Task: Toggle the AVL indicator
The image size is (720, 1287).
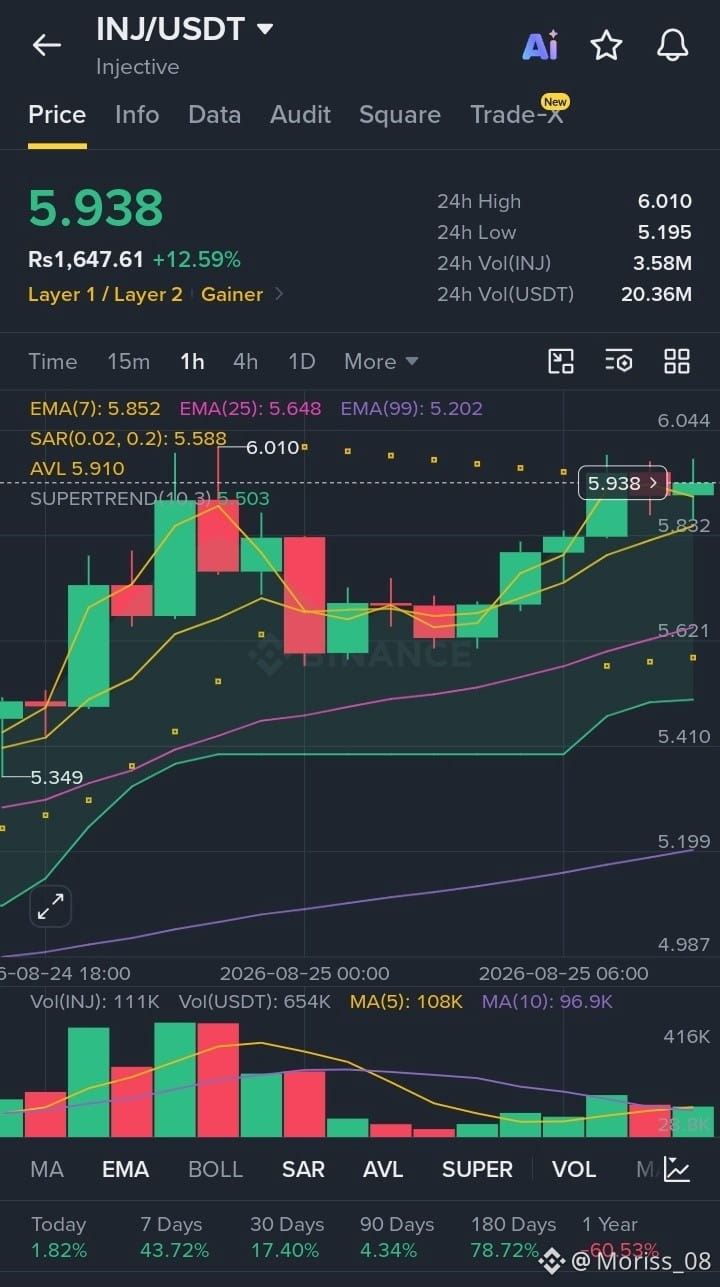Action: [x=383, y=1169]
